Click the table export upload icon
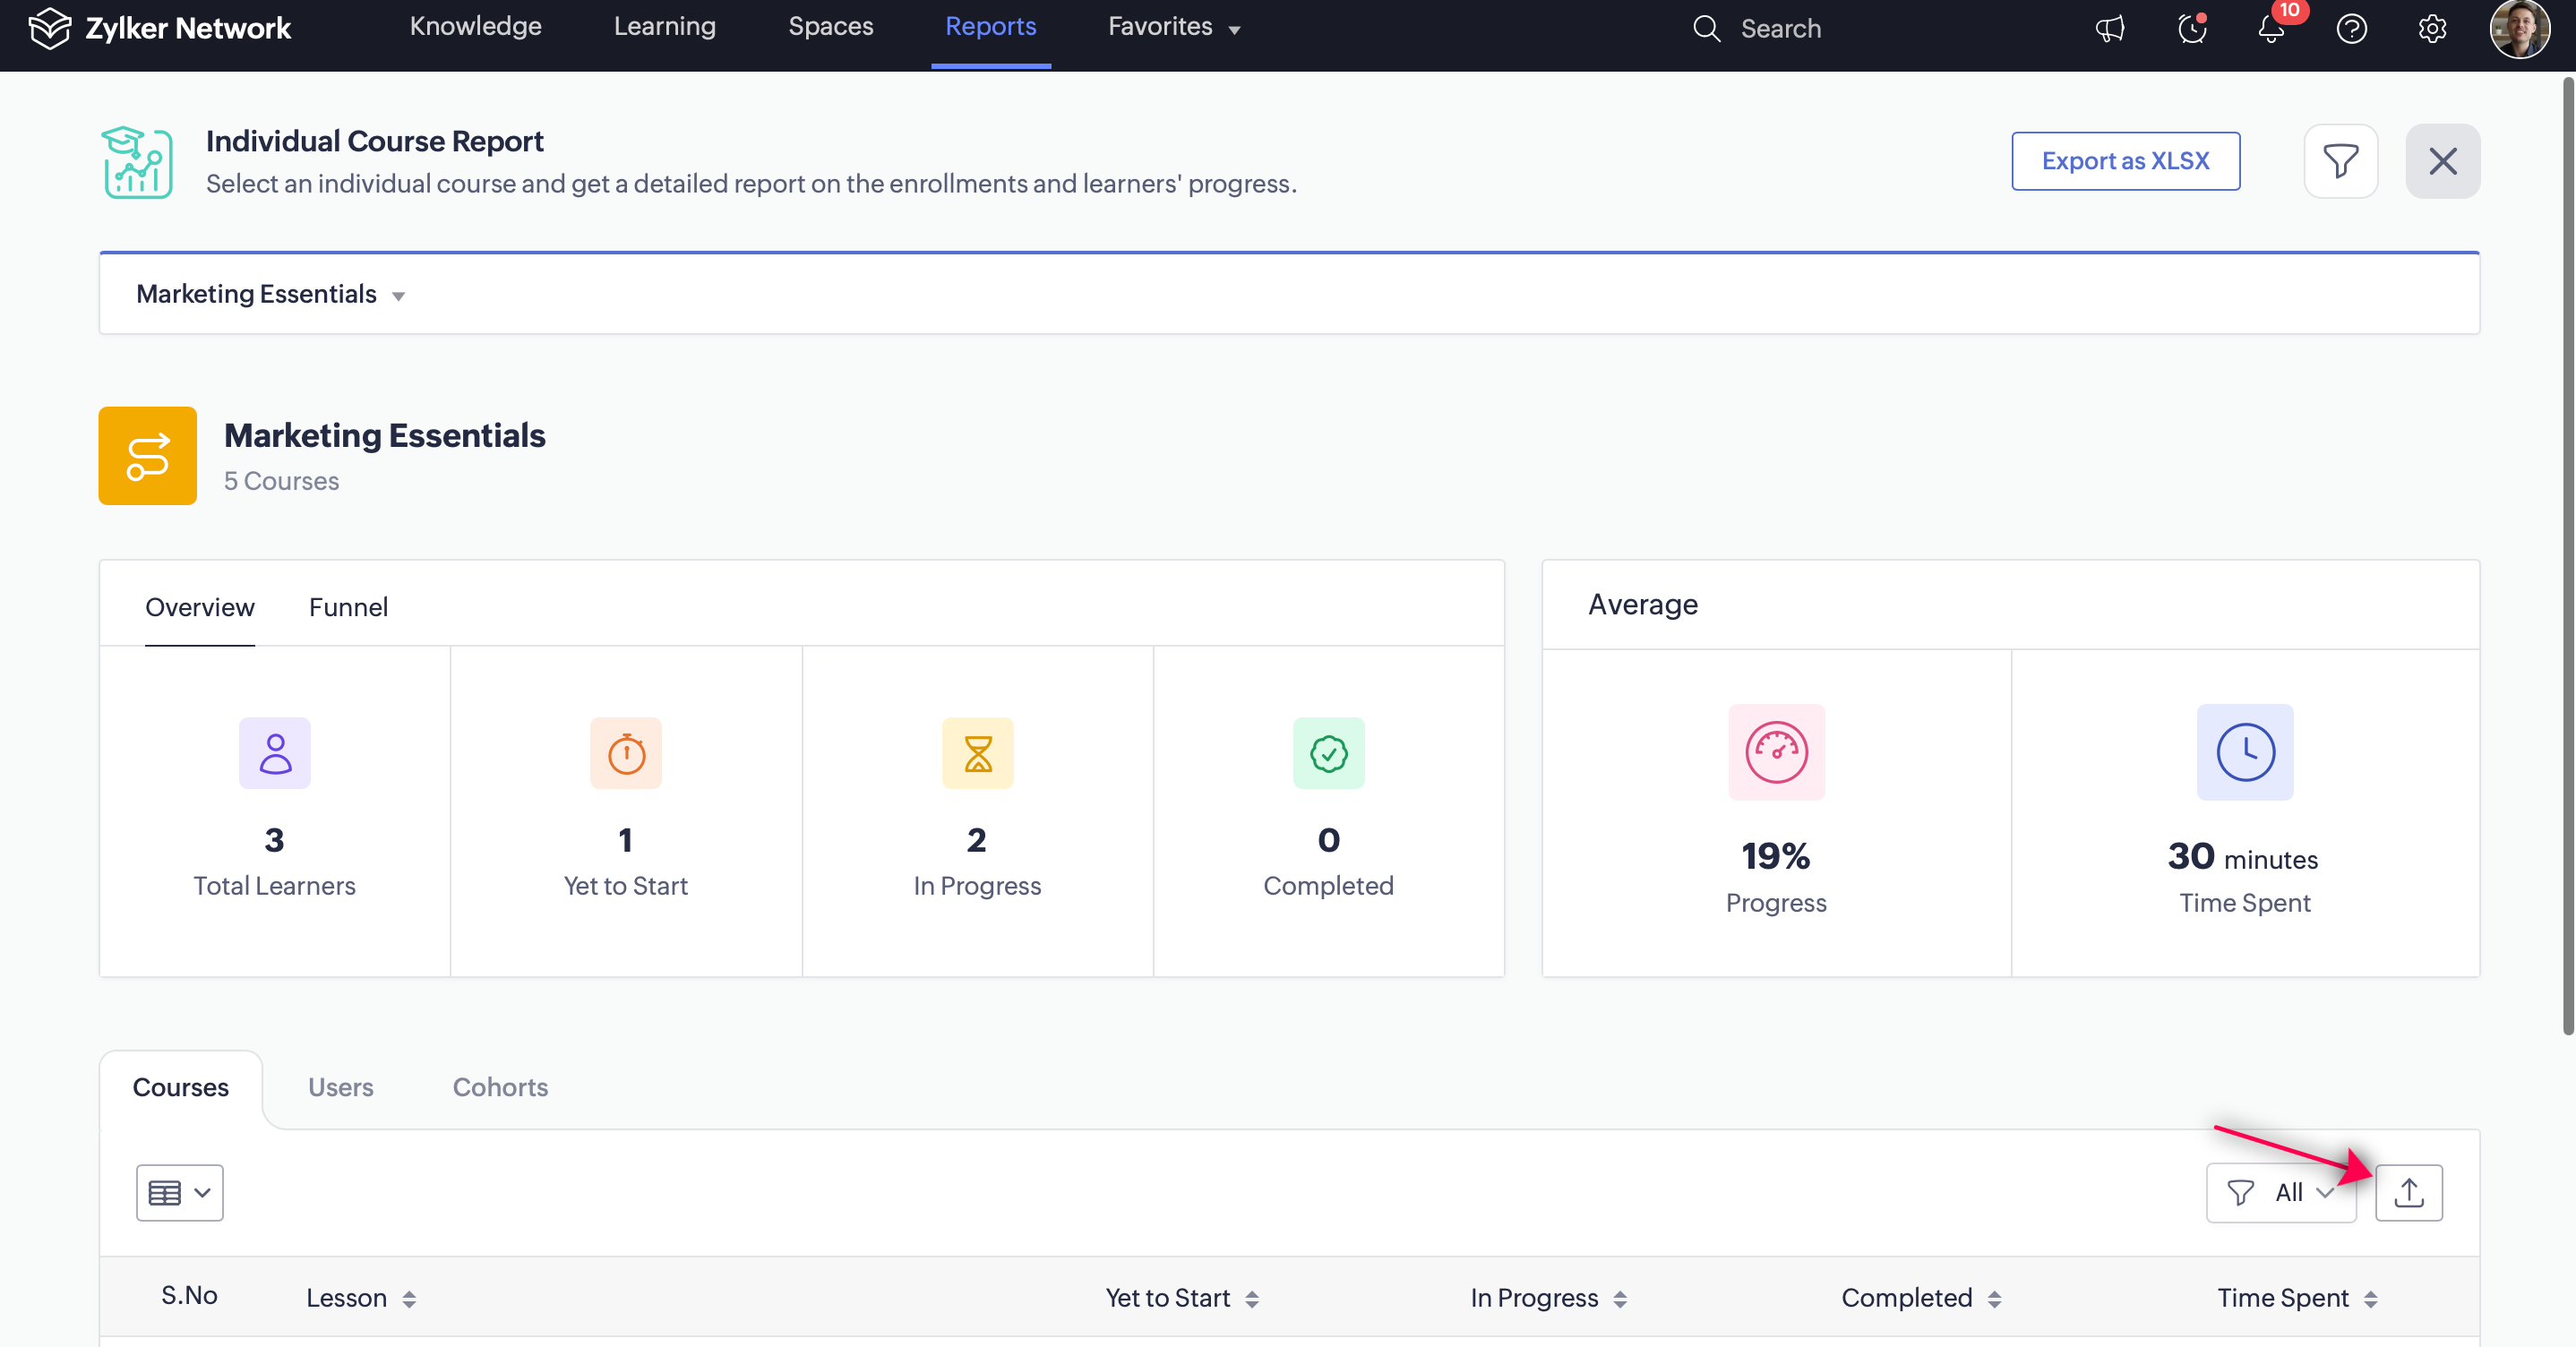 [2408, 1192]
